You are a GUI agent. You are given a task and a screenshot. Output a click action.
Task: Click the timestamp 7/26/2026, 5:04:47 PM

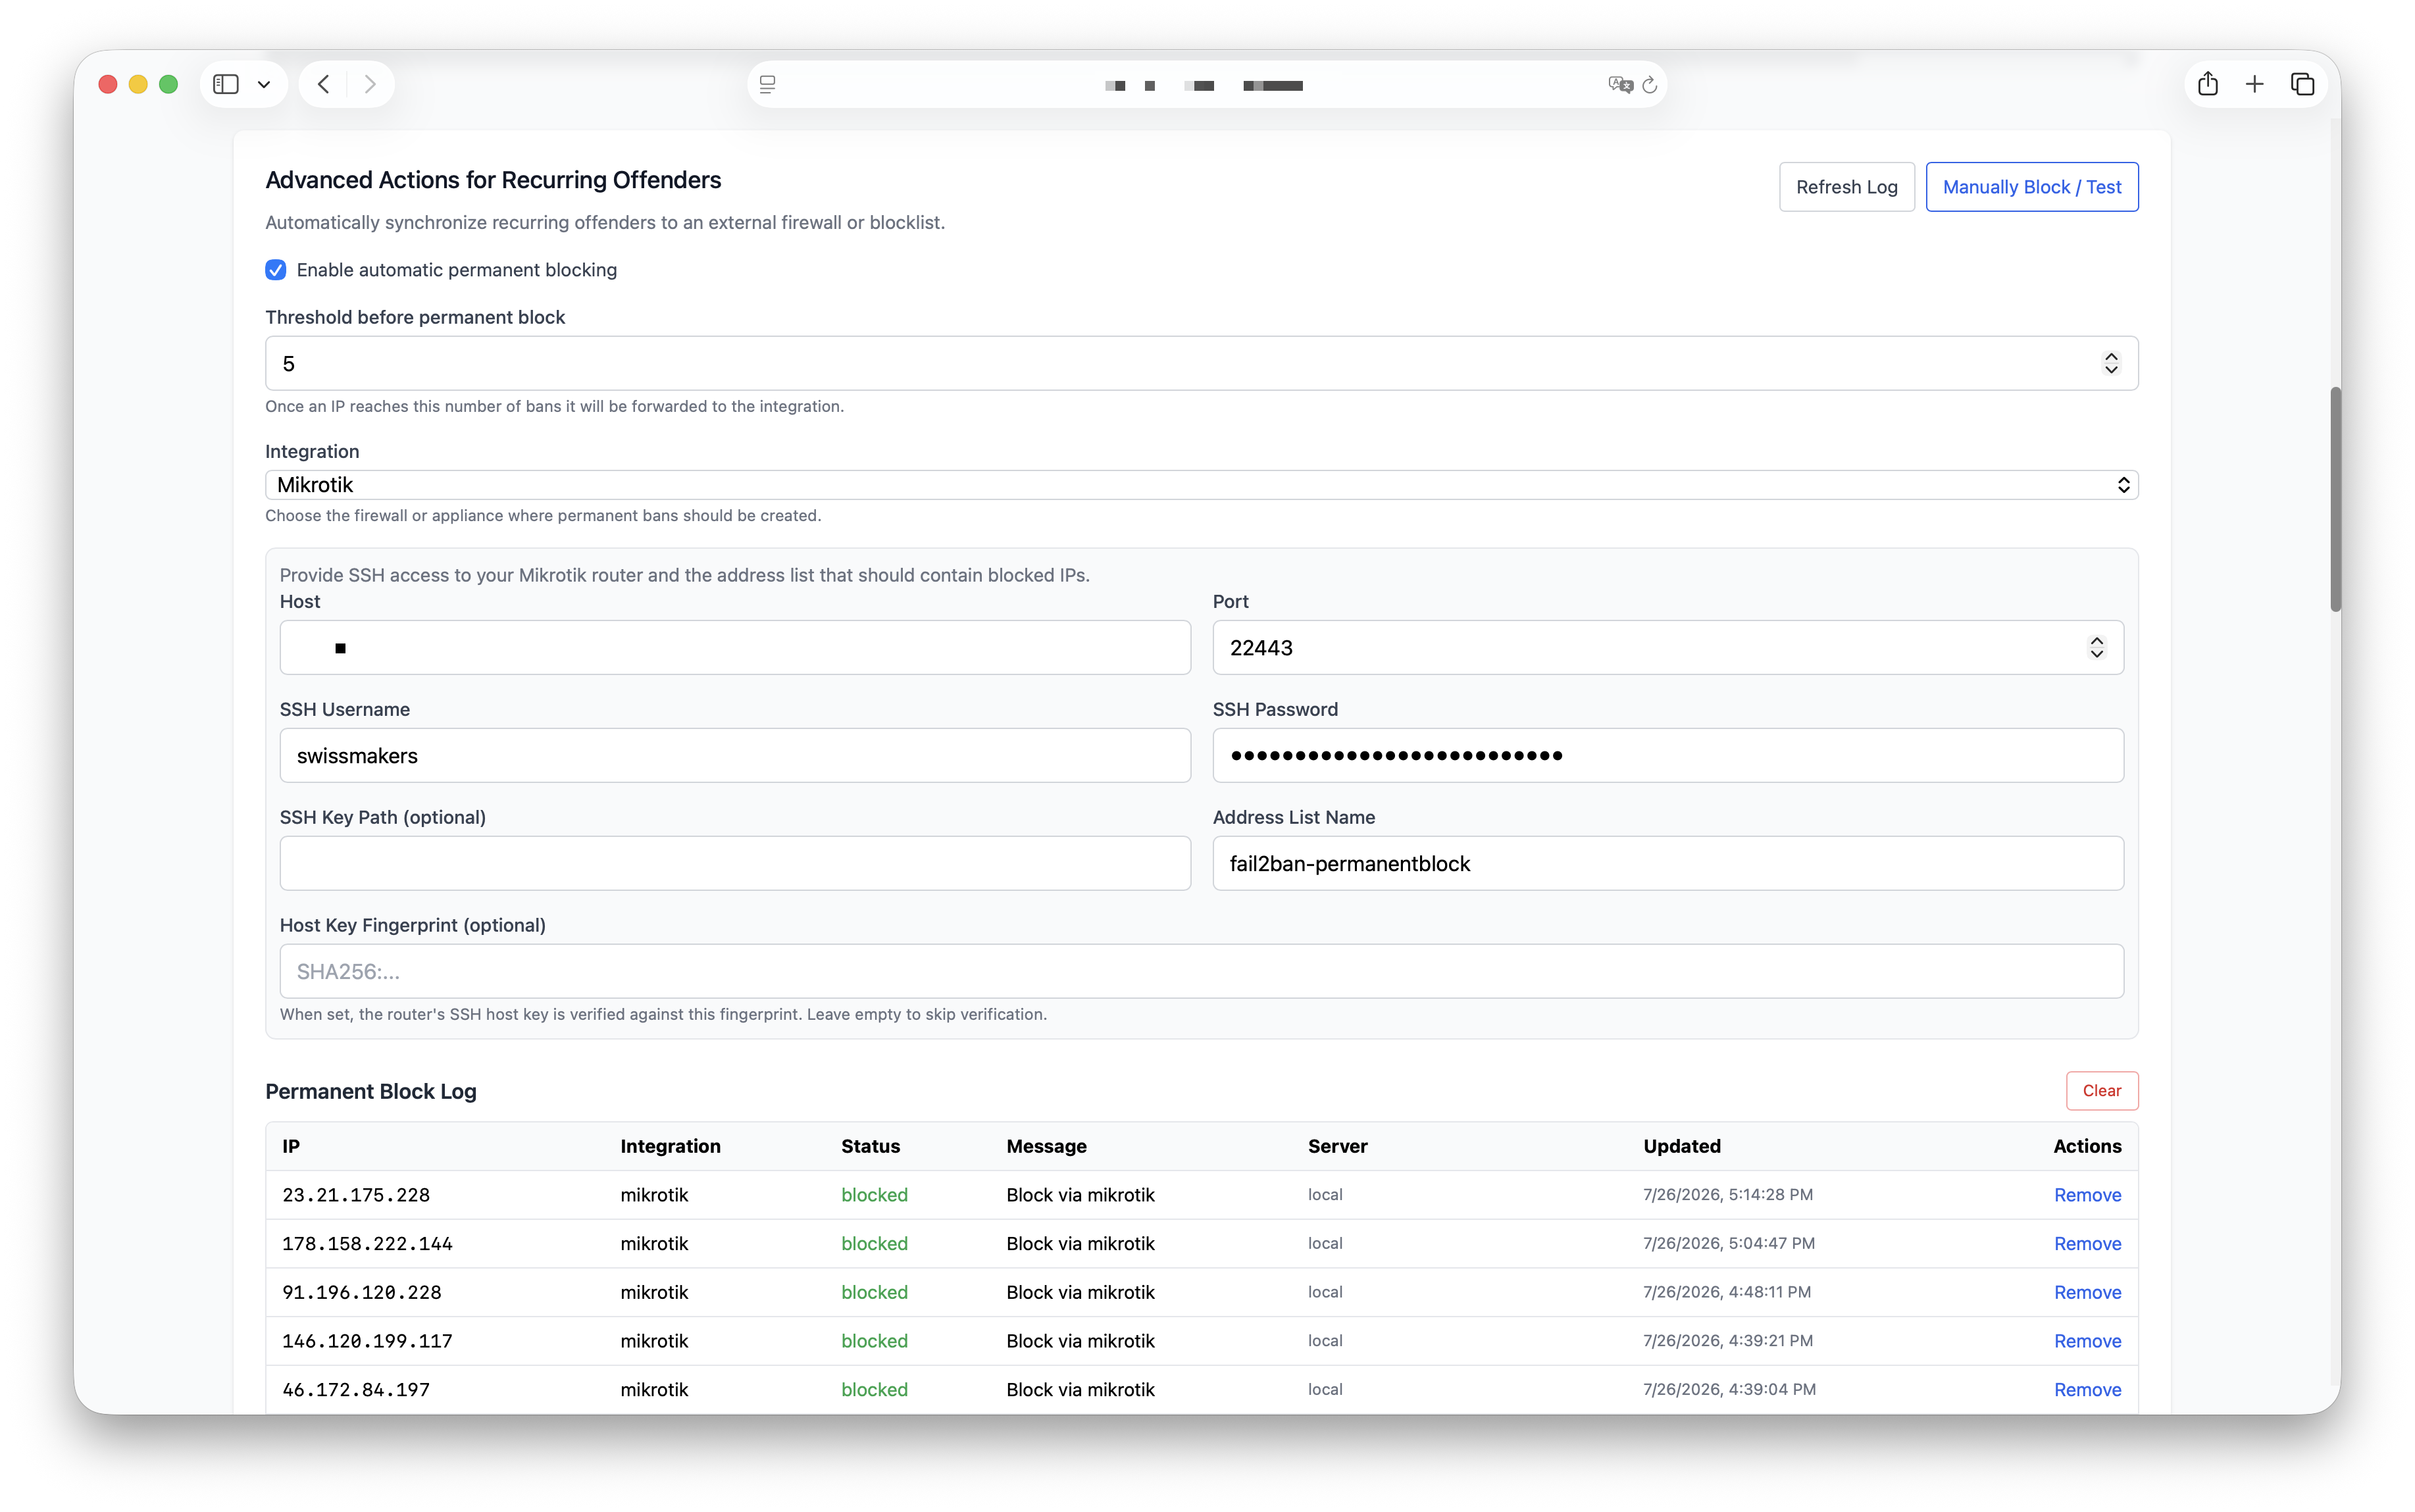[1729, 1244]
